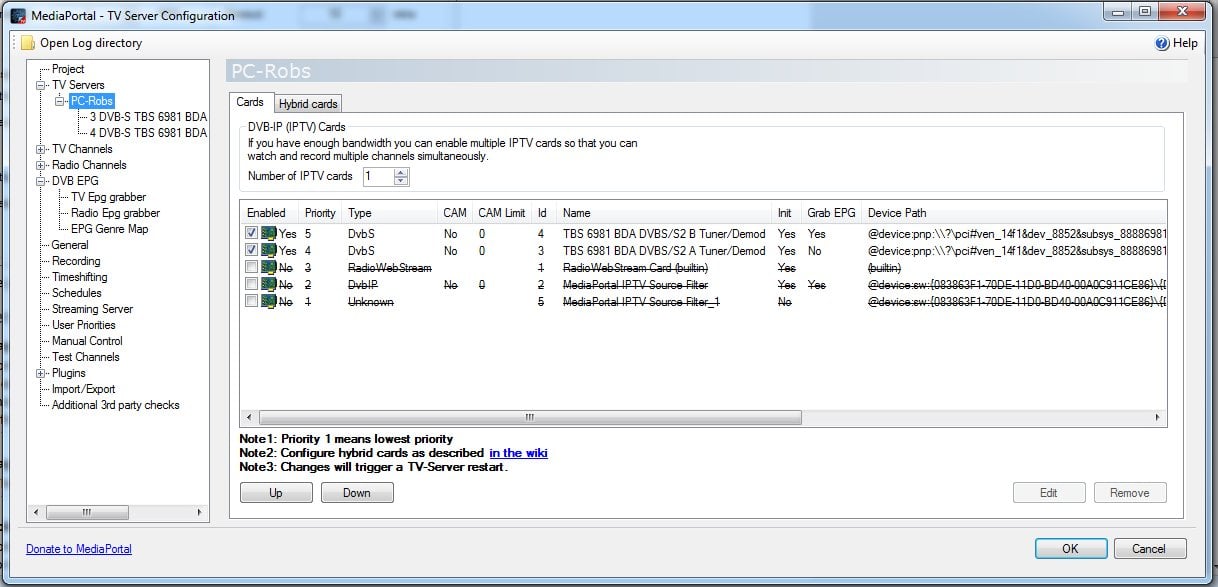The height and width of the screenshot is (587, 1218).
Task: Switch to the Cards tab
Action: click(250, 102)
